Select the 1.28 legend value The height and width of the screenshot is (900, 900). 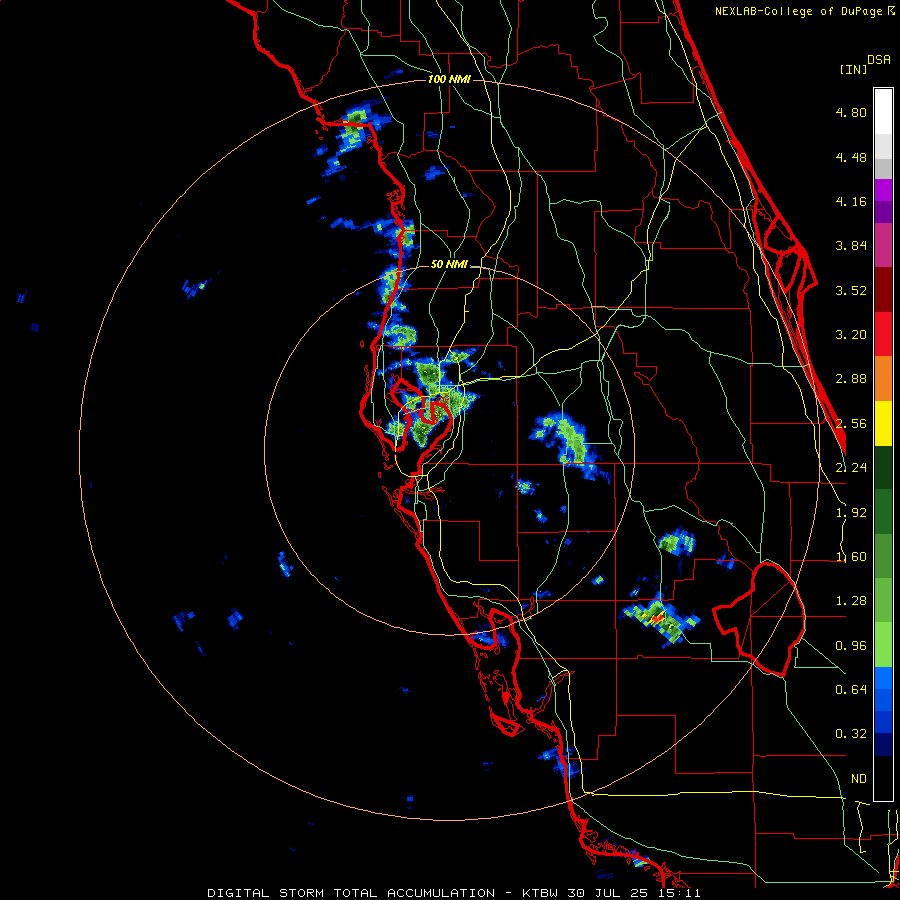coord(851,601)
